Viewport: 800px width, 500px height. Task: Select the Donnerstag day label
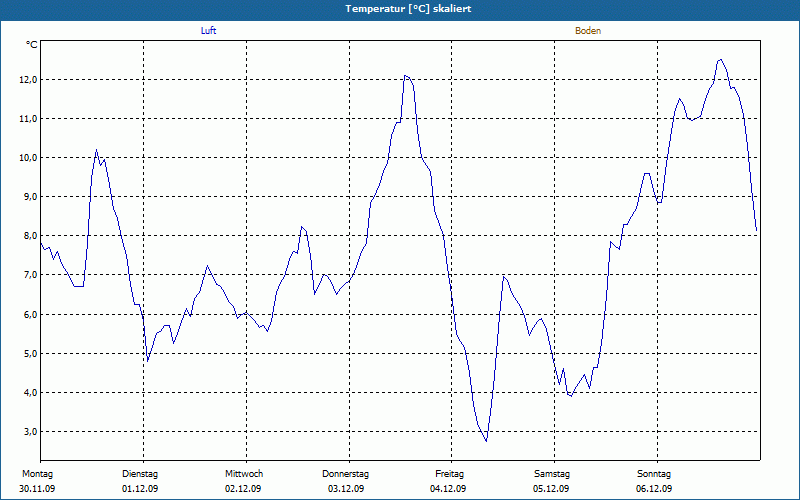pos(345,474)
